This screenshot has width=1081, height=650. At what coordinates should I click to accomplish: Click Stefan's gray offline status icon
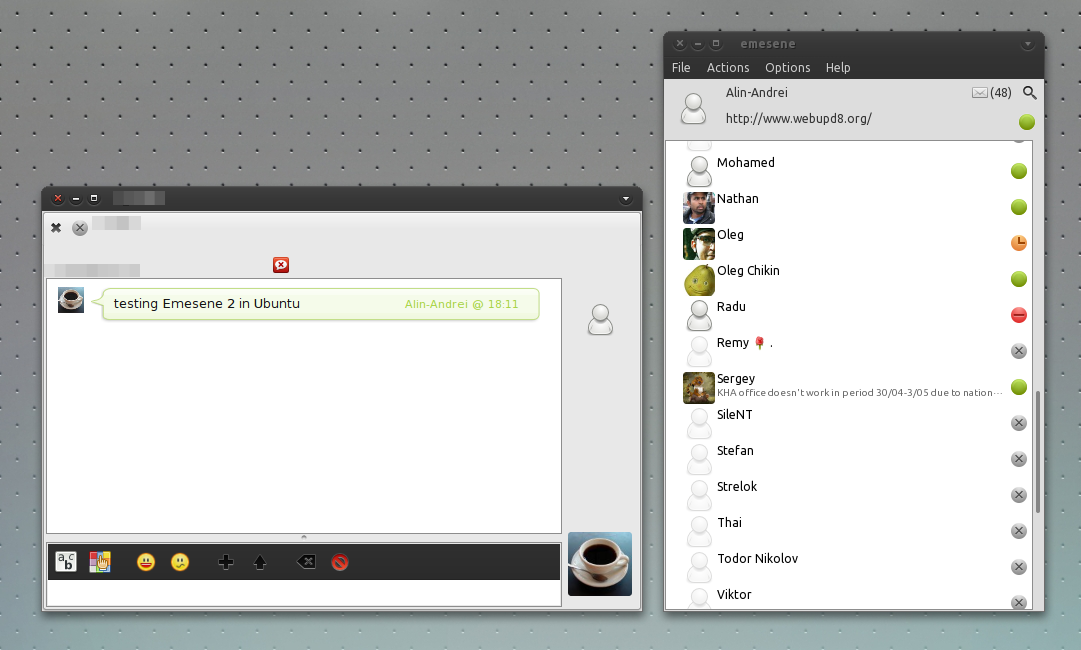tap(1019, 459)
